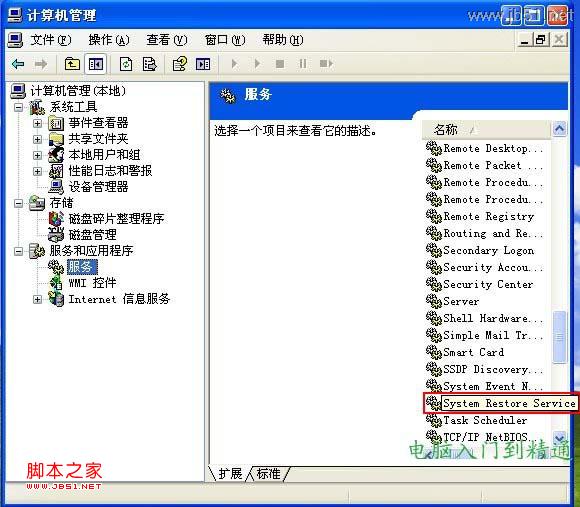Click the WMI 控件 icon
This screenshot has height=507, width=580.
(56, 283)
